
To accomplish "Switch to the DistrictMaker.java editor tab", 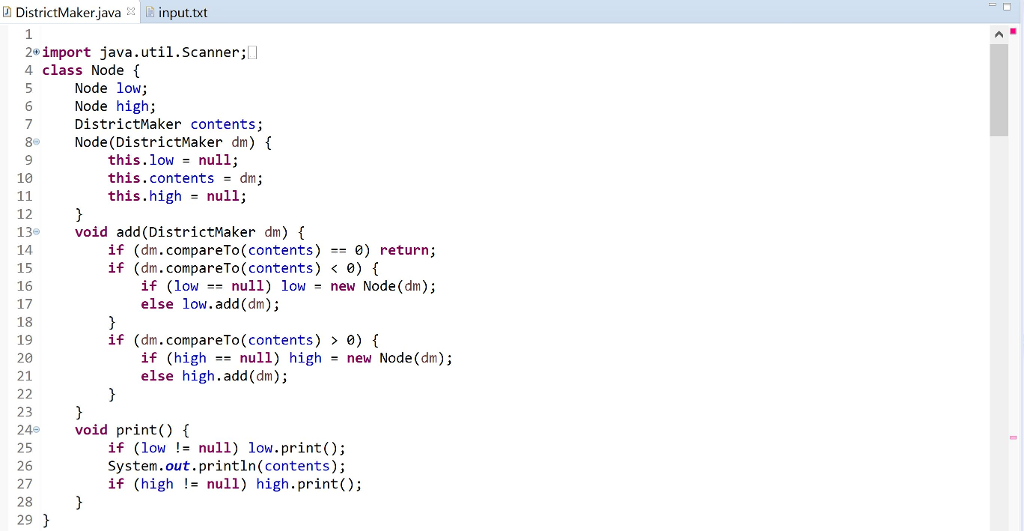I will tap(68, 12).
